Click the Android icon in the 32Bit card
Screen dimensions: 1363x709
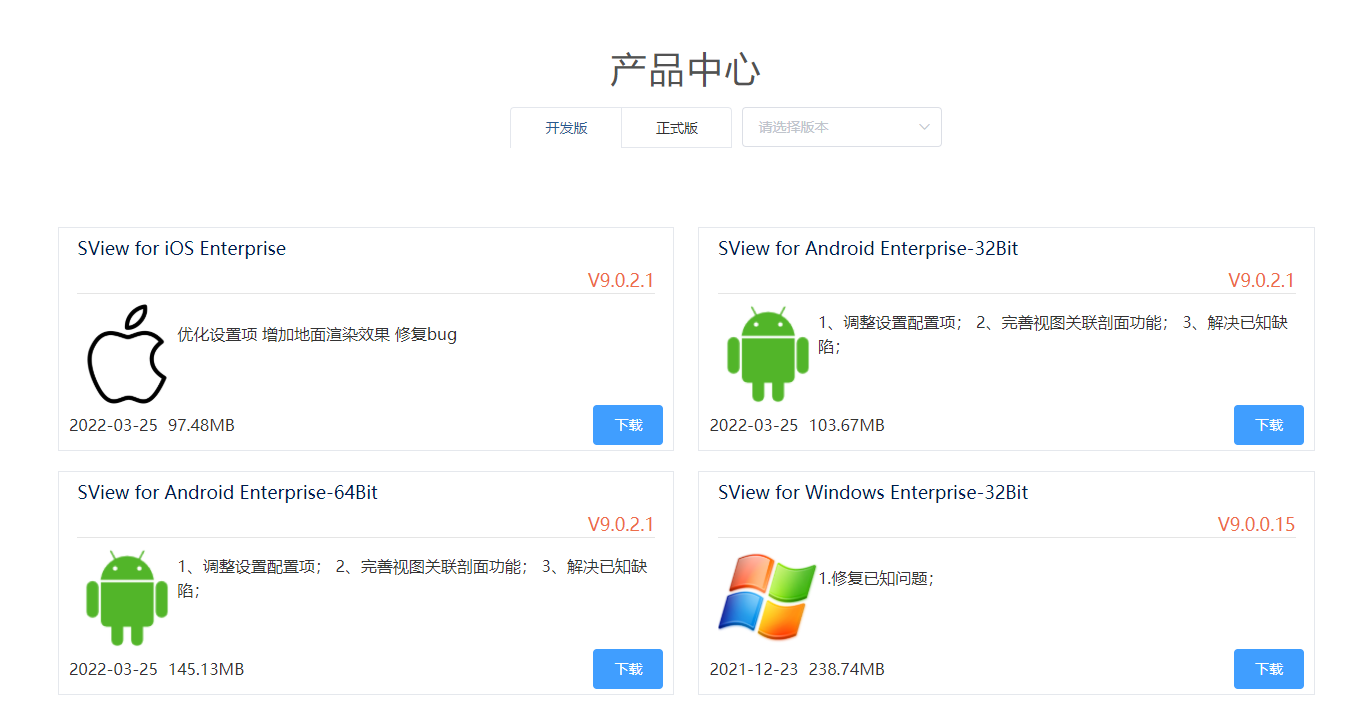click(x=767, y=354)
